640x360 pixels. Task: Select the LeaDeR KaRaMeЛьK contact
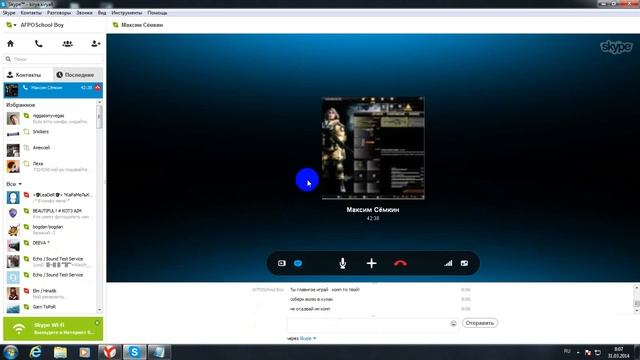click(51, 198)
